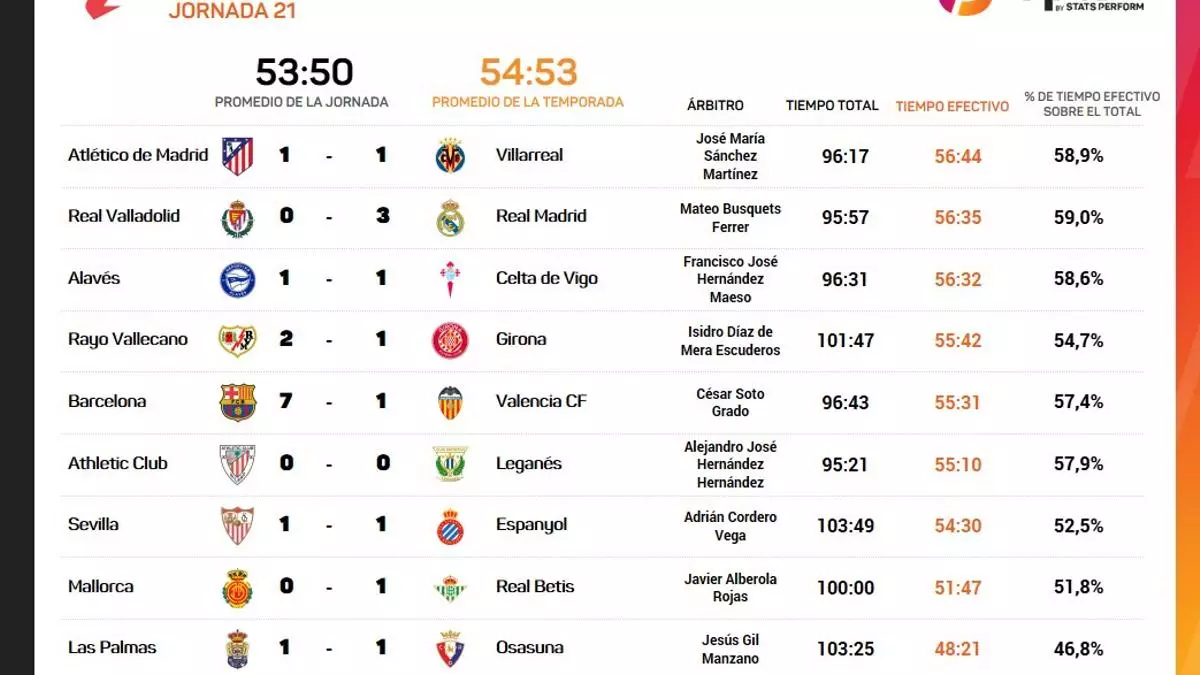Select the Girona club crest

click(450, 340)
